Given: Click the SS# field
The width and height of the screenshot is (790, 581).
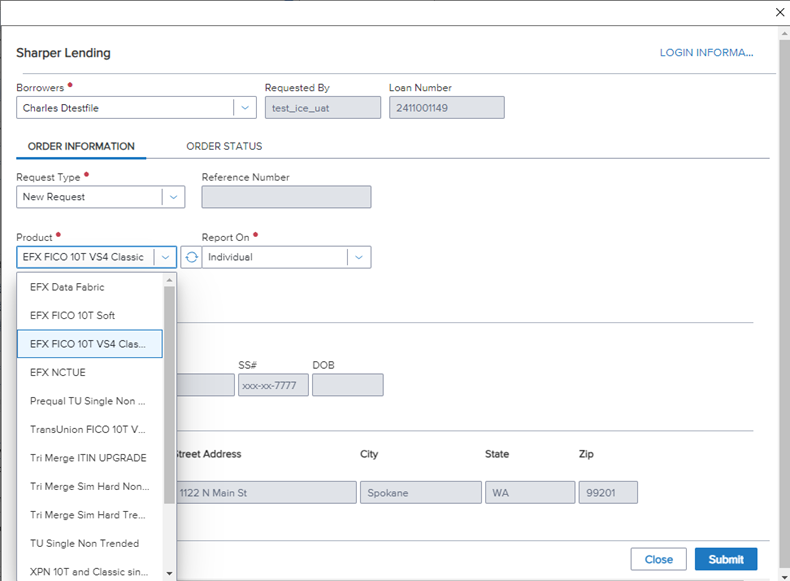Looking at the screenshot, I should pos(273,385).
